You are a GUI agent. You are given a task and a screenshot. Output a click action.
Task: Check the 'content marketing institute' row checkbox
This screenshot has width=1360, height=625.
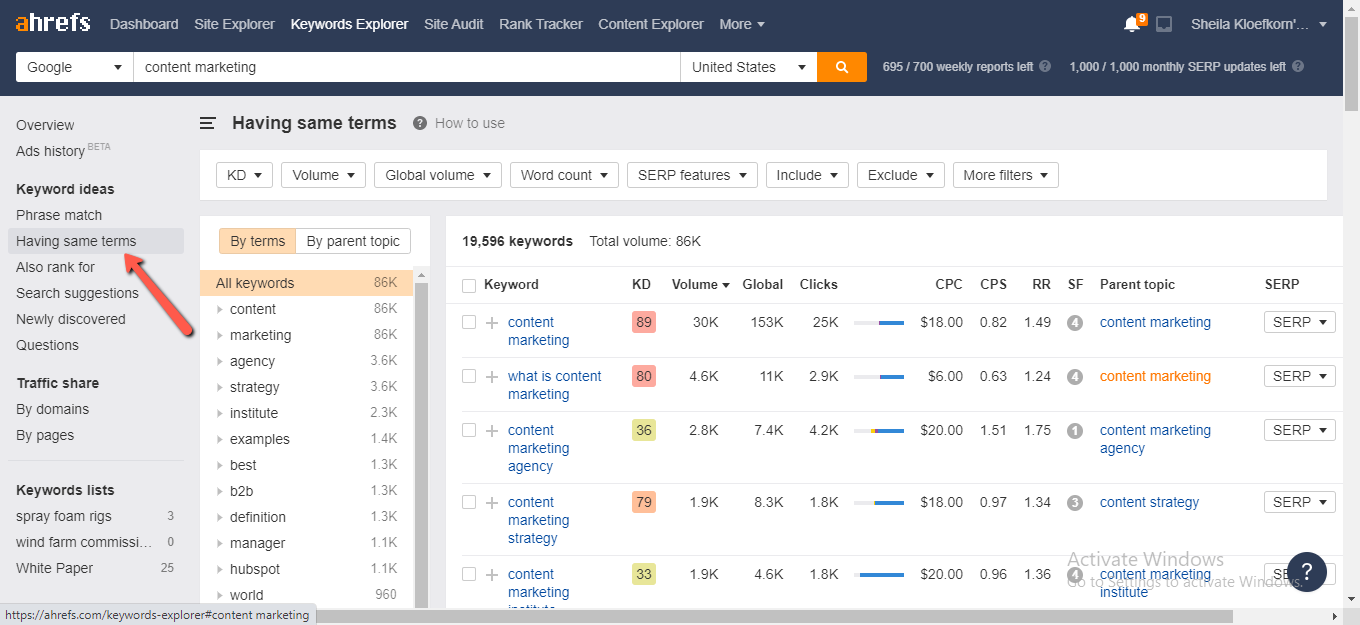pos(469,574)
